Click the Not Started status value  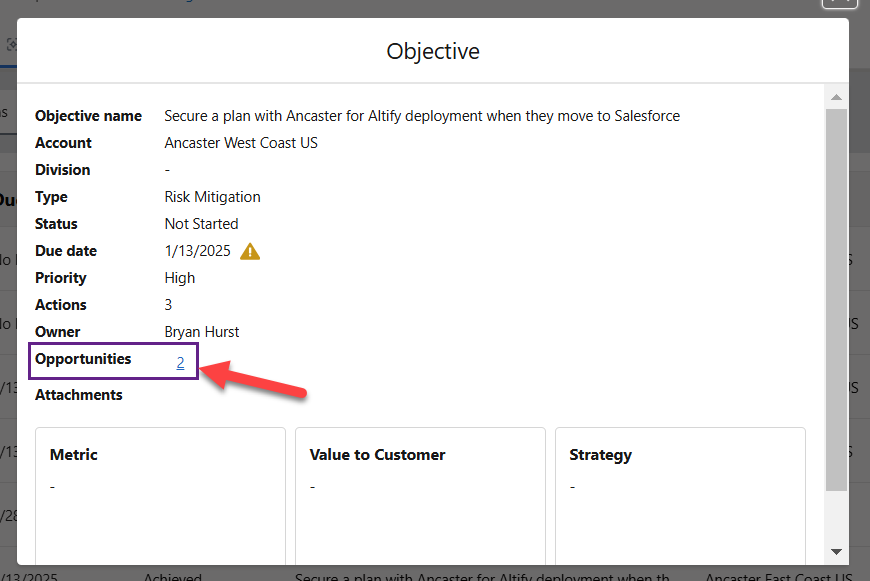point(201,224)
